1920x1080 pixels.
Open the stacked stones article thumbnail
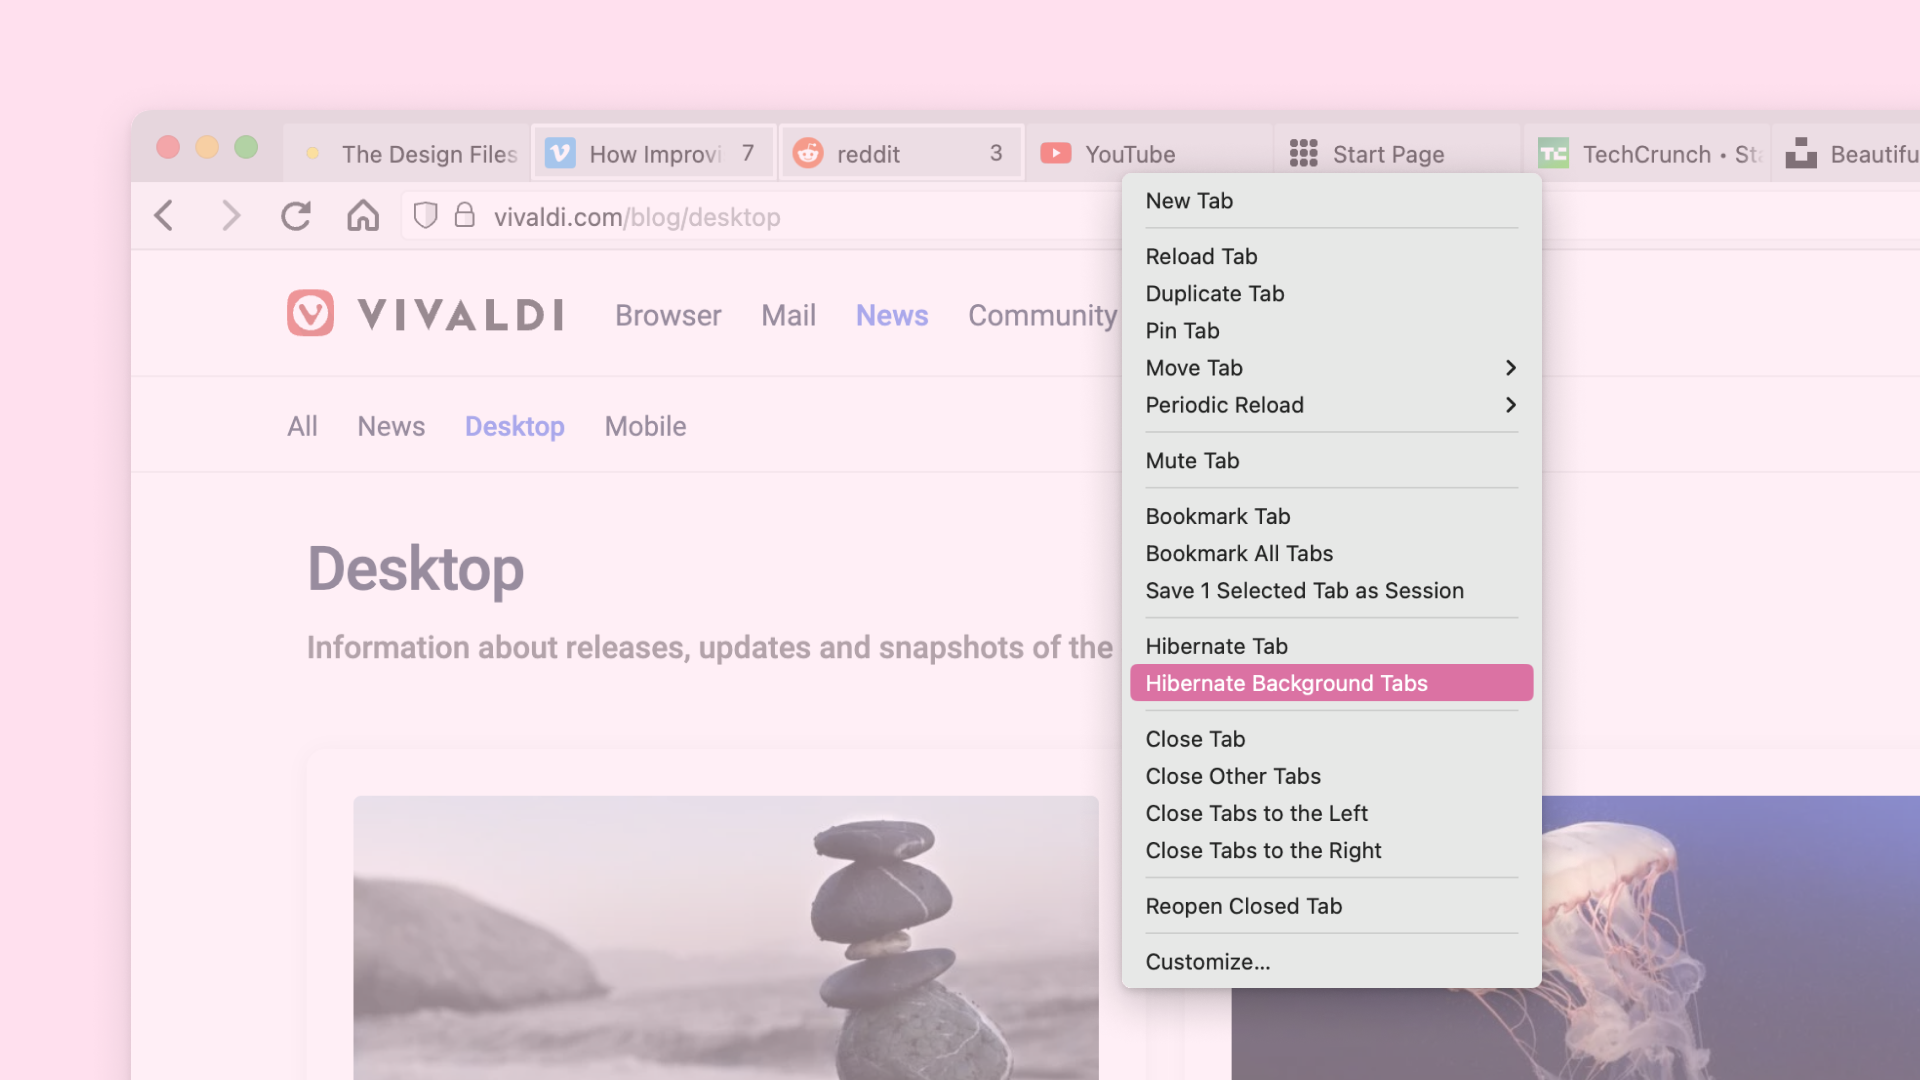[x=726, y=937]
